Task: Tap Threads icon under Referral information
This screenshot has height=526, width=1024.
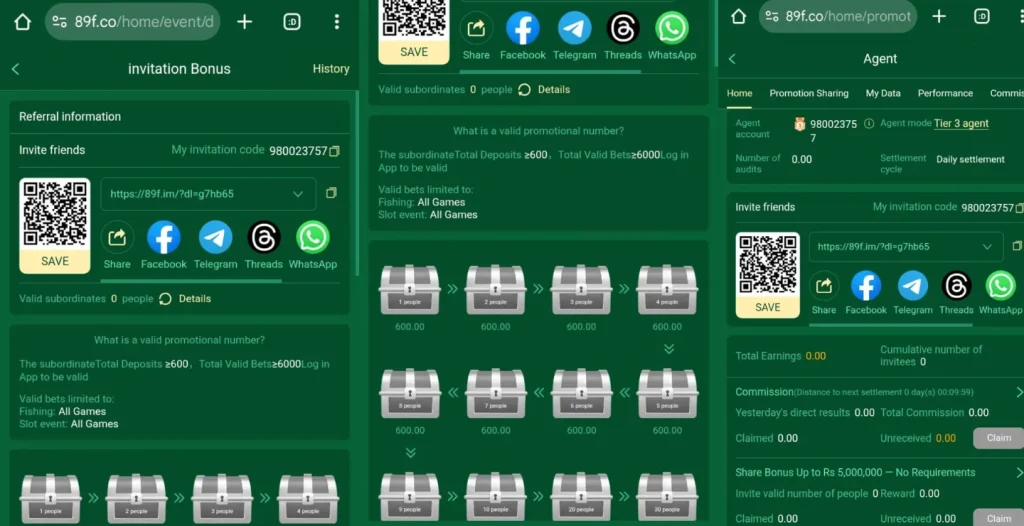Action: [x=264, y=238]
